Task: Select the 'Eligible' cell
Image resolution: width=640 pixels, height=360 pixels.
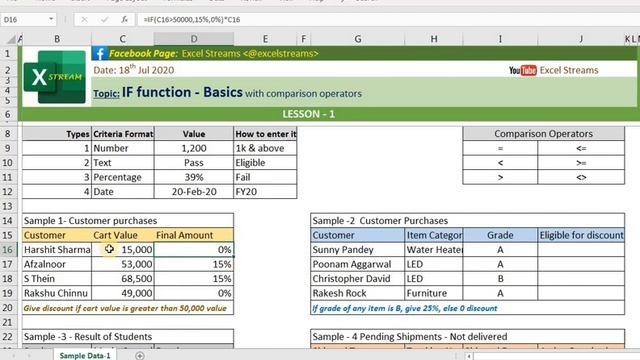Action: point(265,163)
